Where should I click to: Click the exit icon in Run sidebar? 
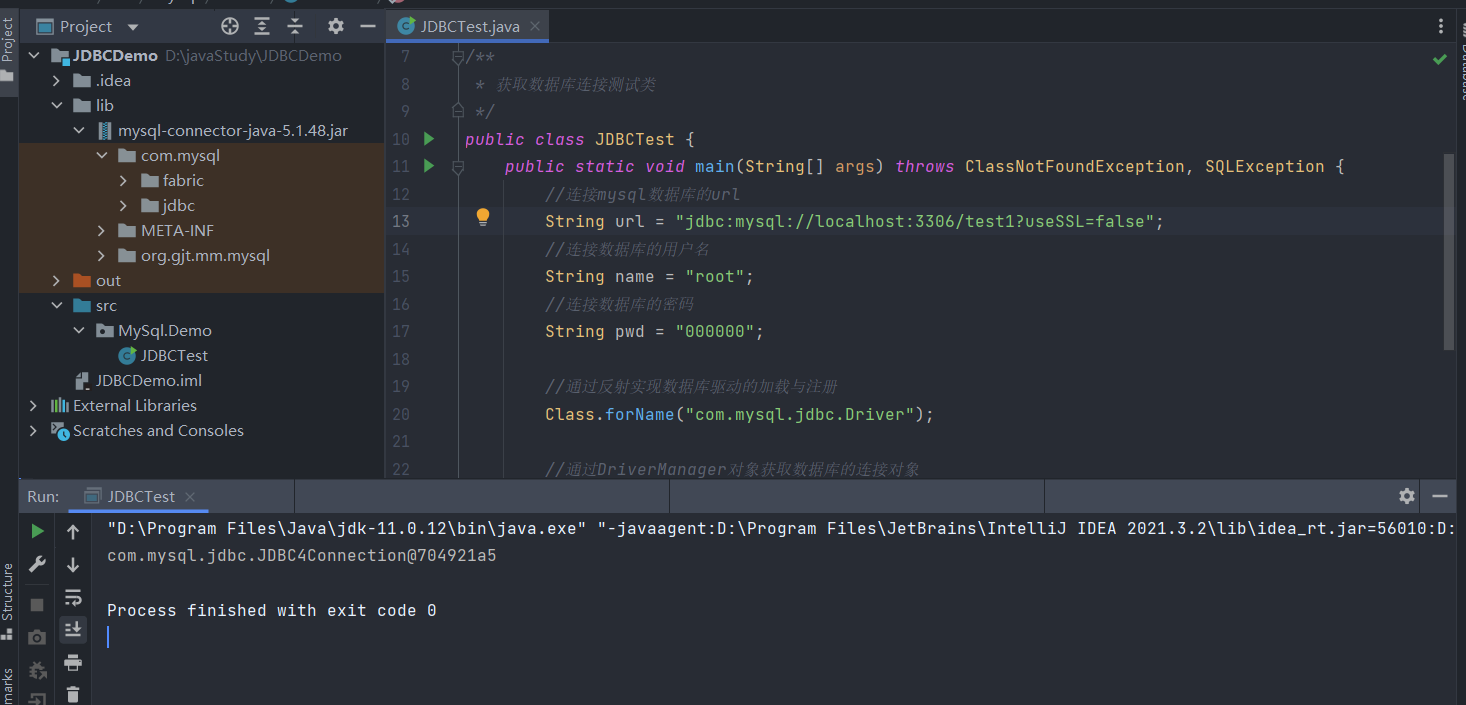coord(37,698)
